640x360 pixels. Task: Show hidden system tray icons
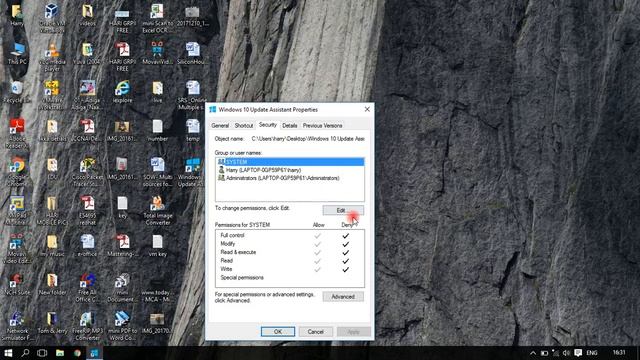pyautogui.click(x=533, y=353)
